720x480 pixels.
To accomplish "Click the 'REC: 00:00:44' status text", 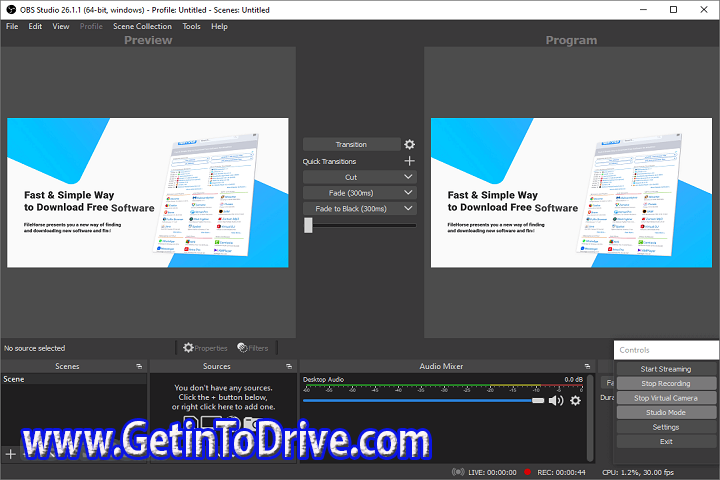I will tap(561, 472).
